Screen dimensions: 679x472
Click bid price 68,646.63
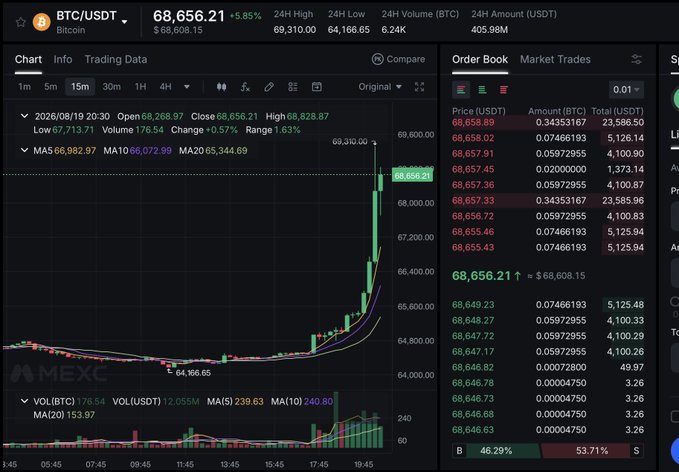tap(473, 430)
